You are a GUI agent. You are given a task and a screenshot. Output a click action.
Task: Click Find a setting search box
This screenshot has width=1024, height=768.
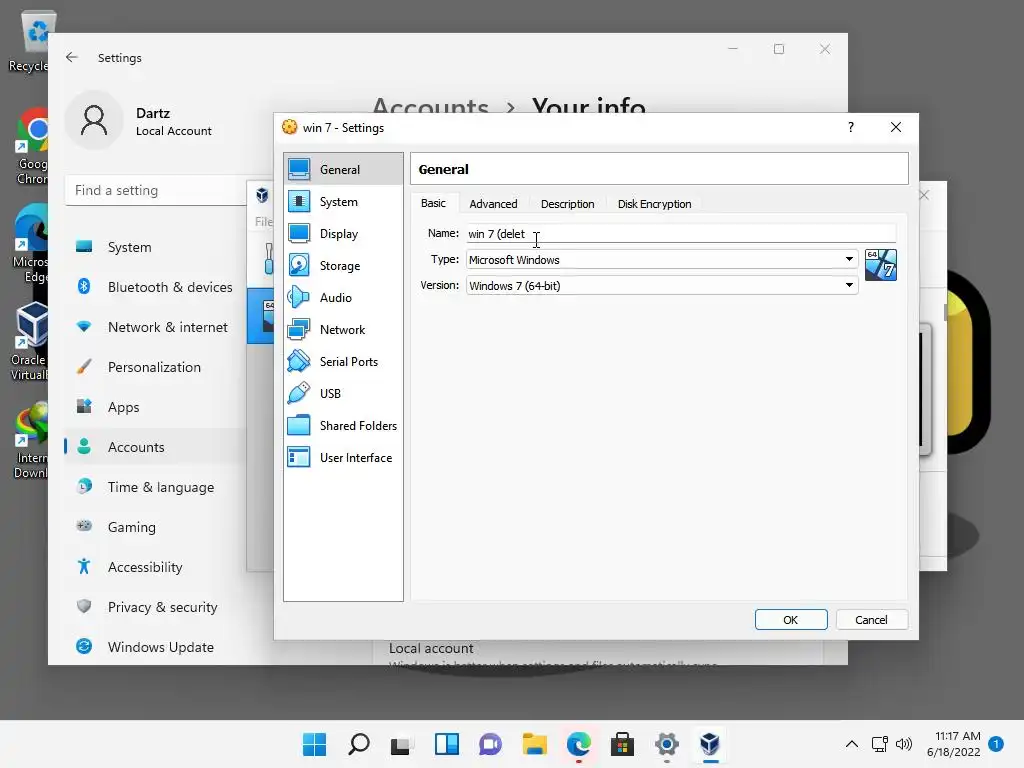click(157, 190)
